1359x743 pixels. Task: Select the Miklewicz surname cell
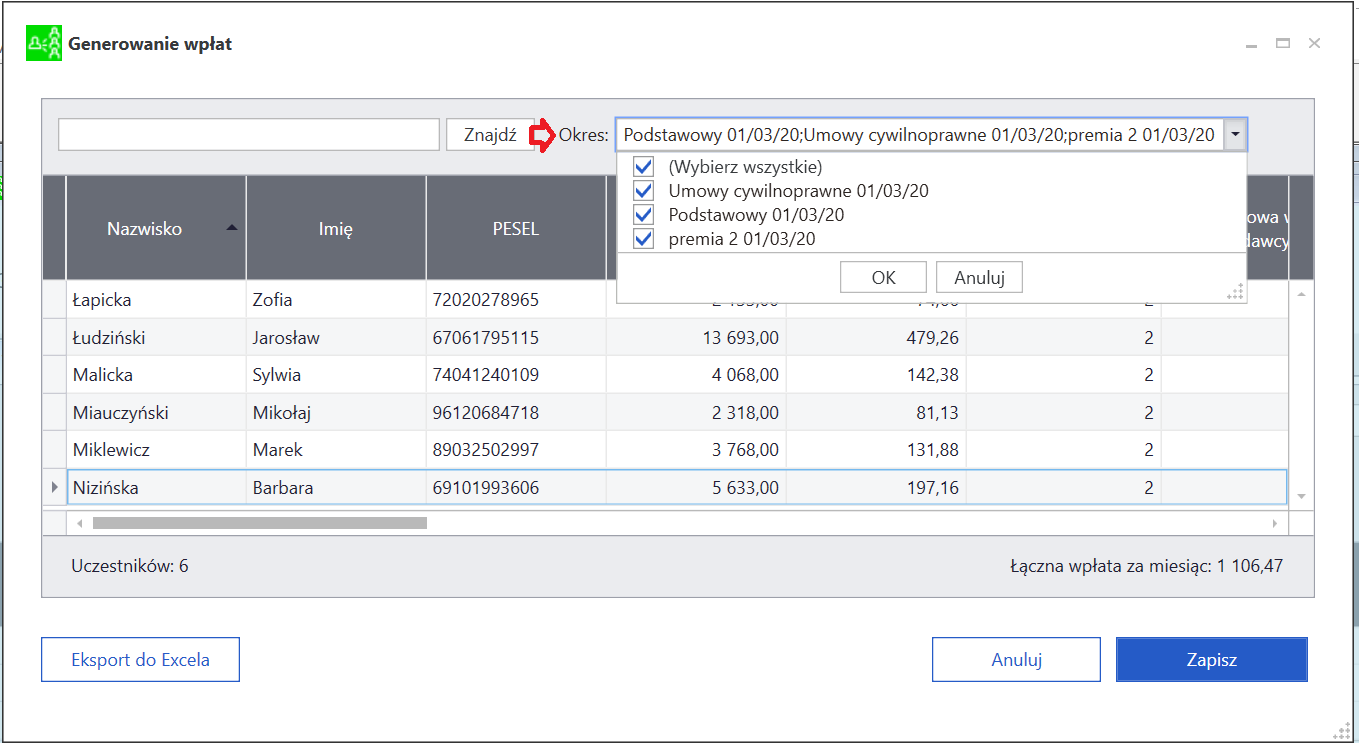click(156, 450)
